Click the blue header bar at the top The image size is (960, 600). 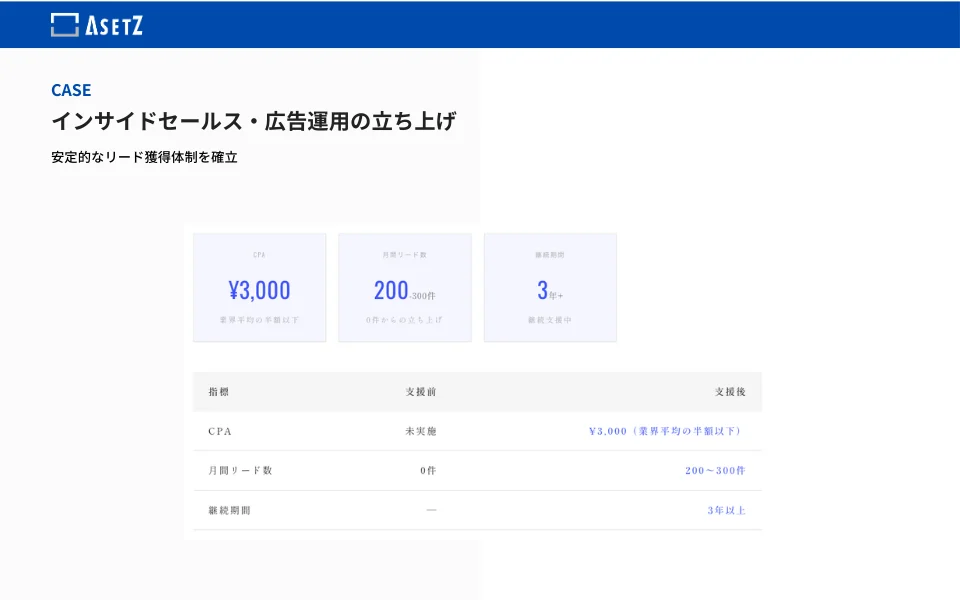coord(480,25)
